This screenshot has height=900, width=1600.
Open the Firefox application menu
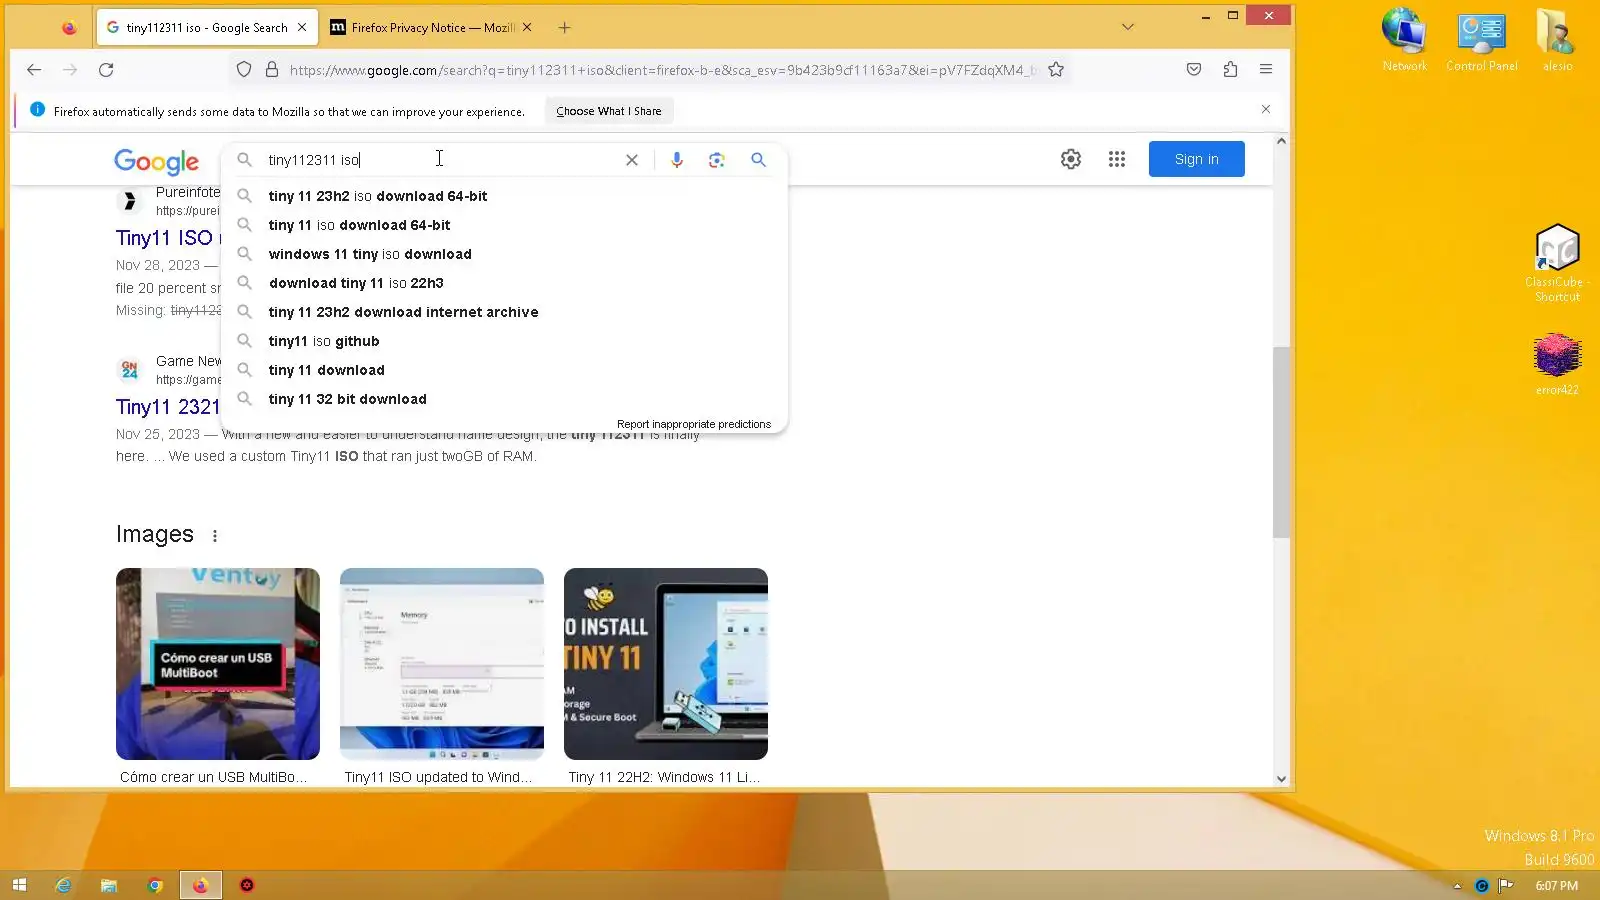point(1266,70)
